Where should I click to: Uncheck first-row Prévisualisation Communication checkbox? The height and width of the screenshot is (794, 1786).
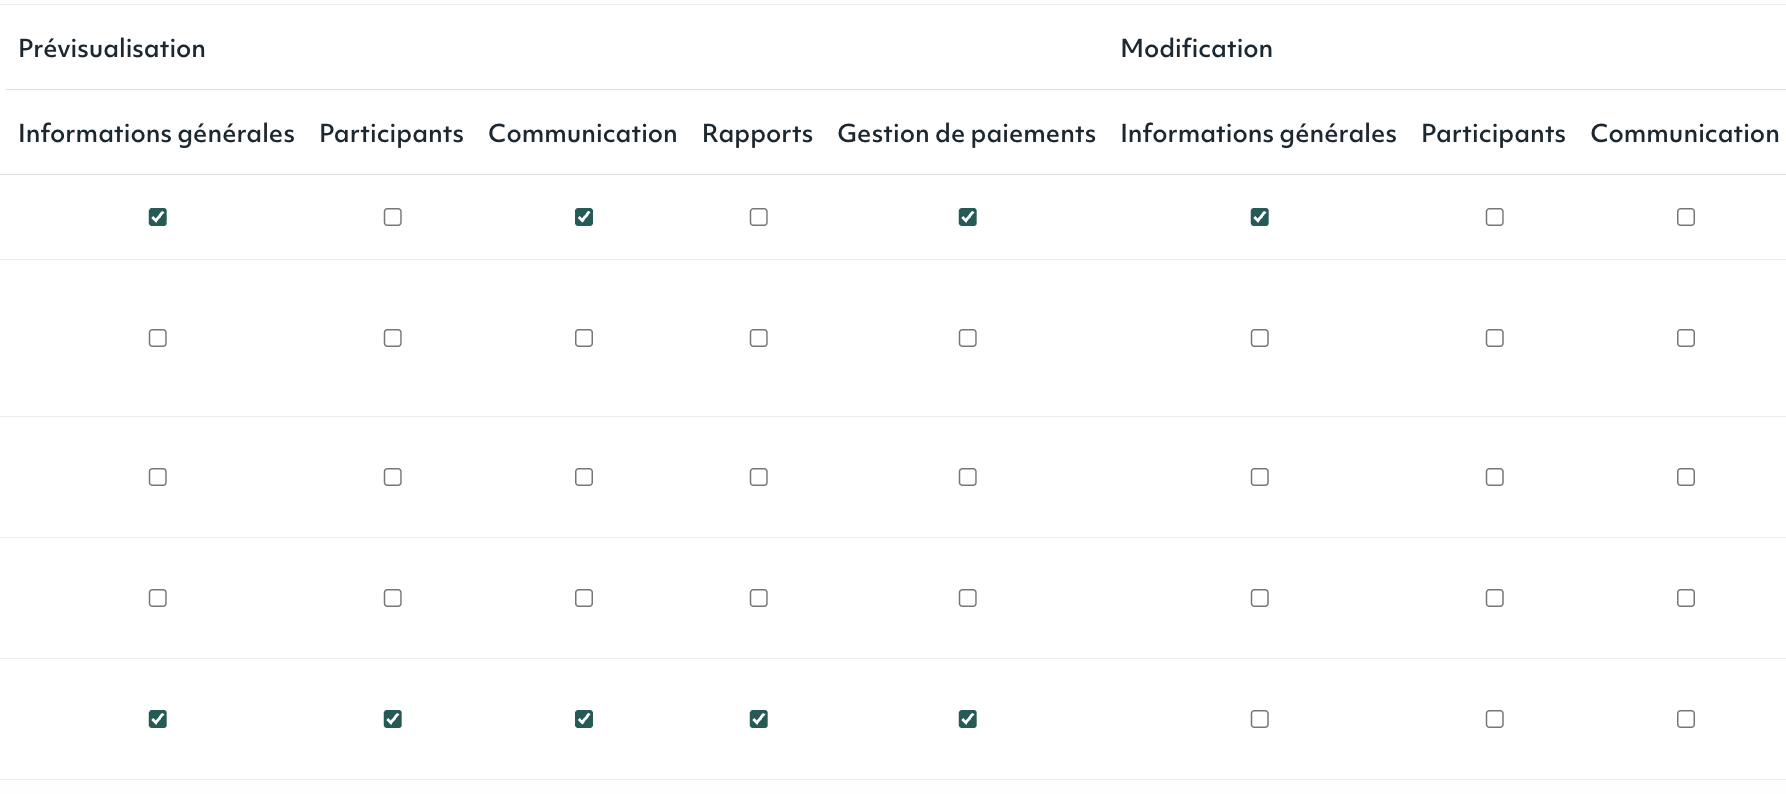click(584, 217)
